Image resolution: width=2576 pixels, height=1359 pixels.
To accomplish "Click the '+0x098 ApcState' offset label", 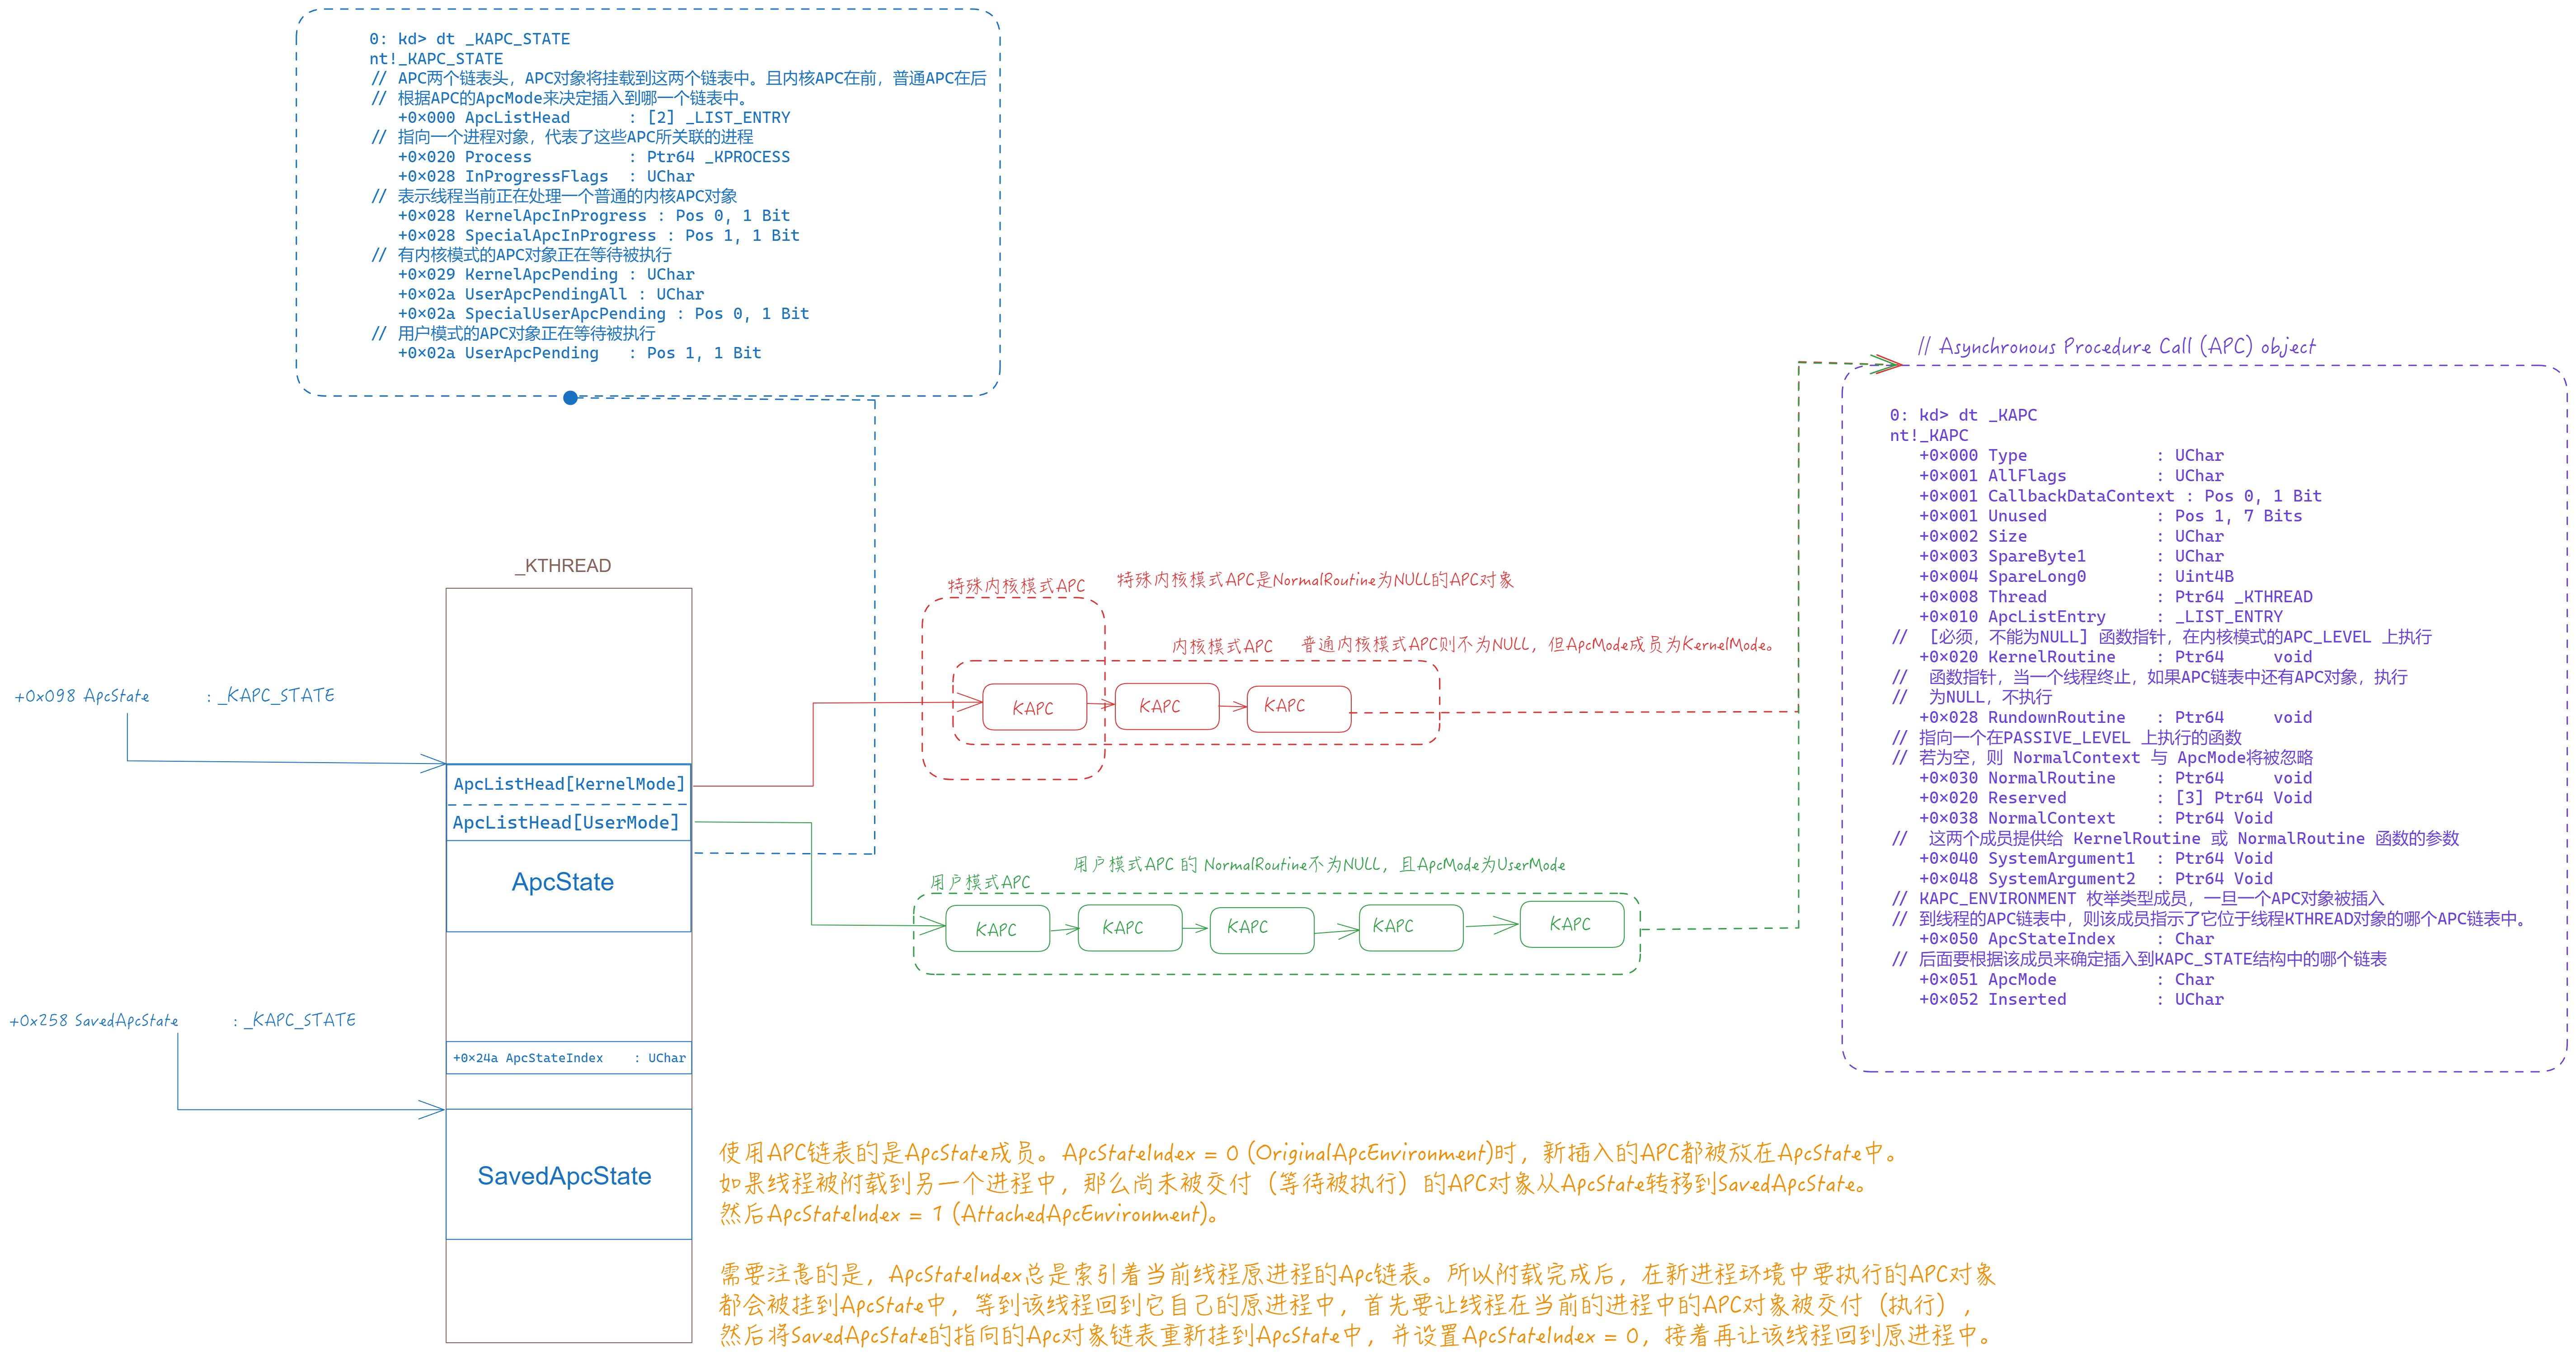I will click(x=82, y=696).
